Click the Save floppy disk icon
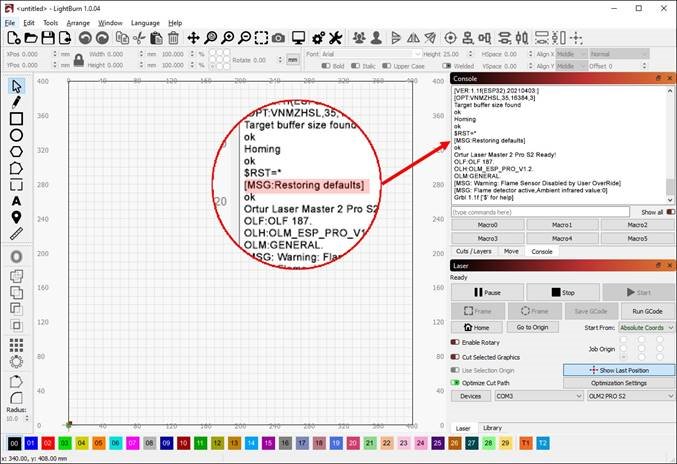 (48, 38)
